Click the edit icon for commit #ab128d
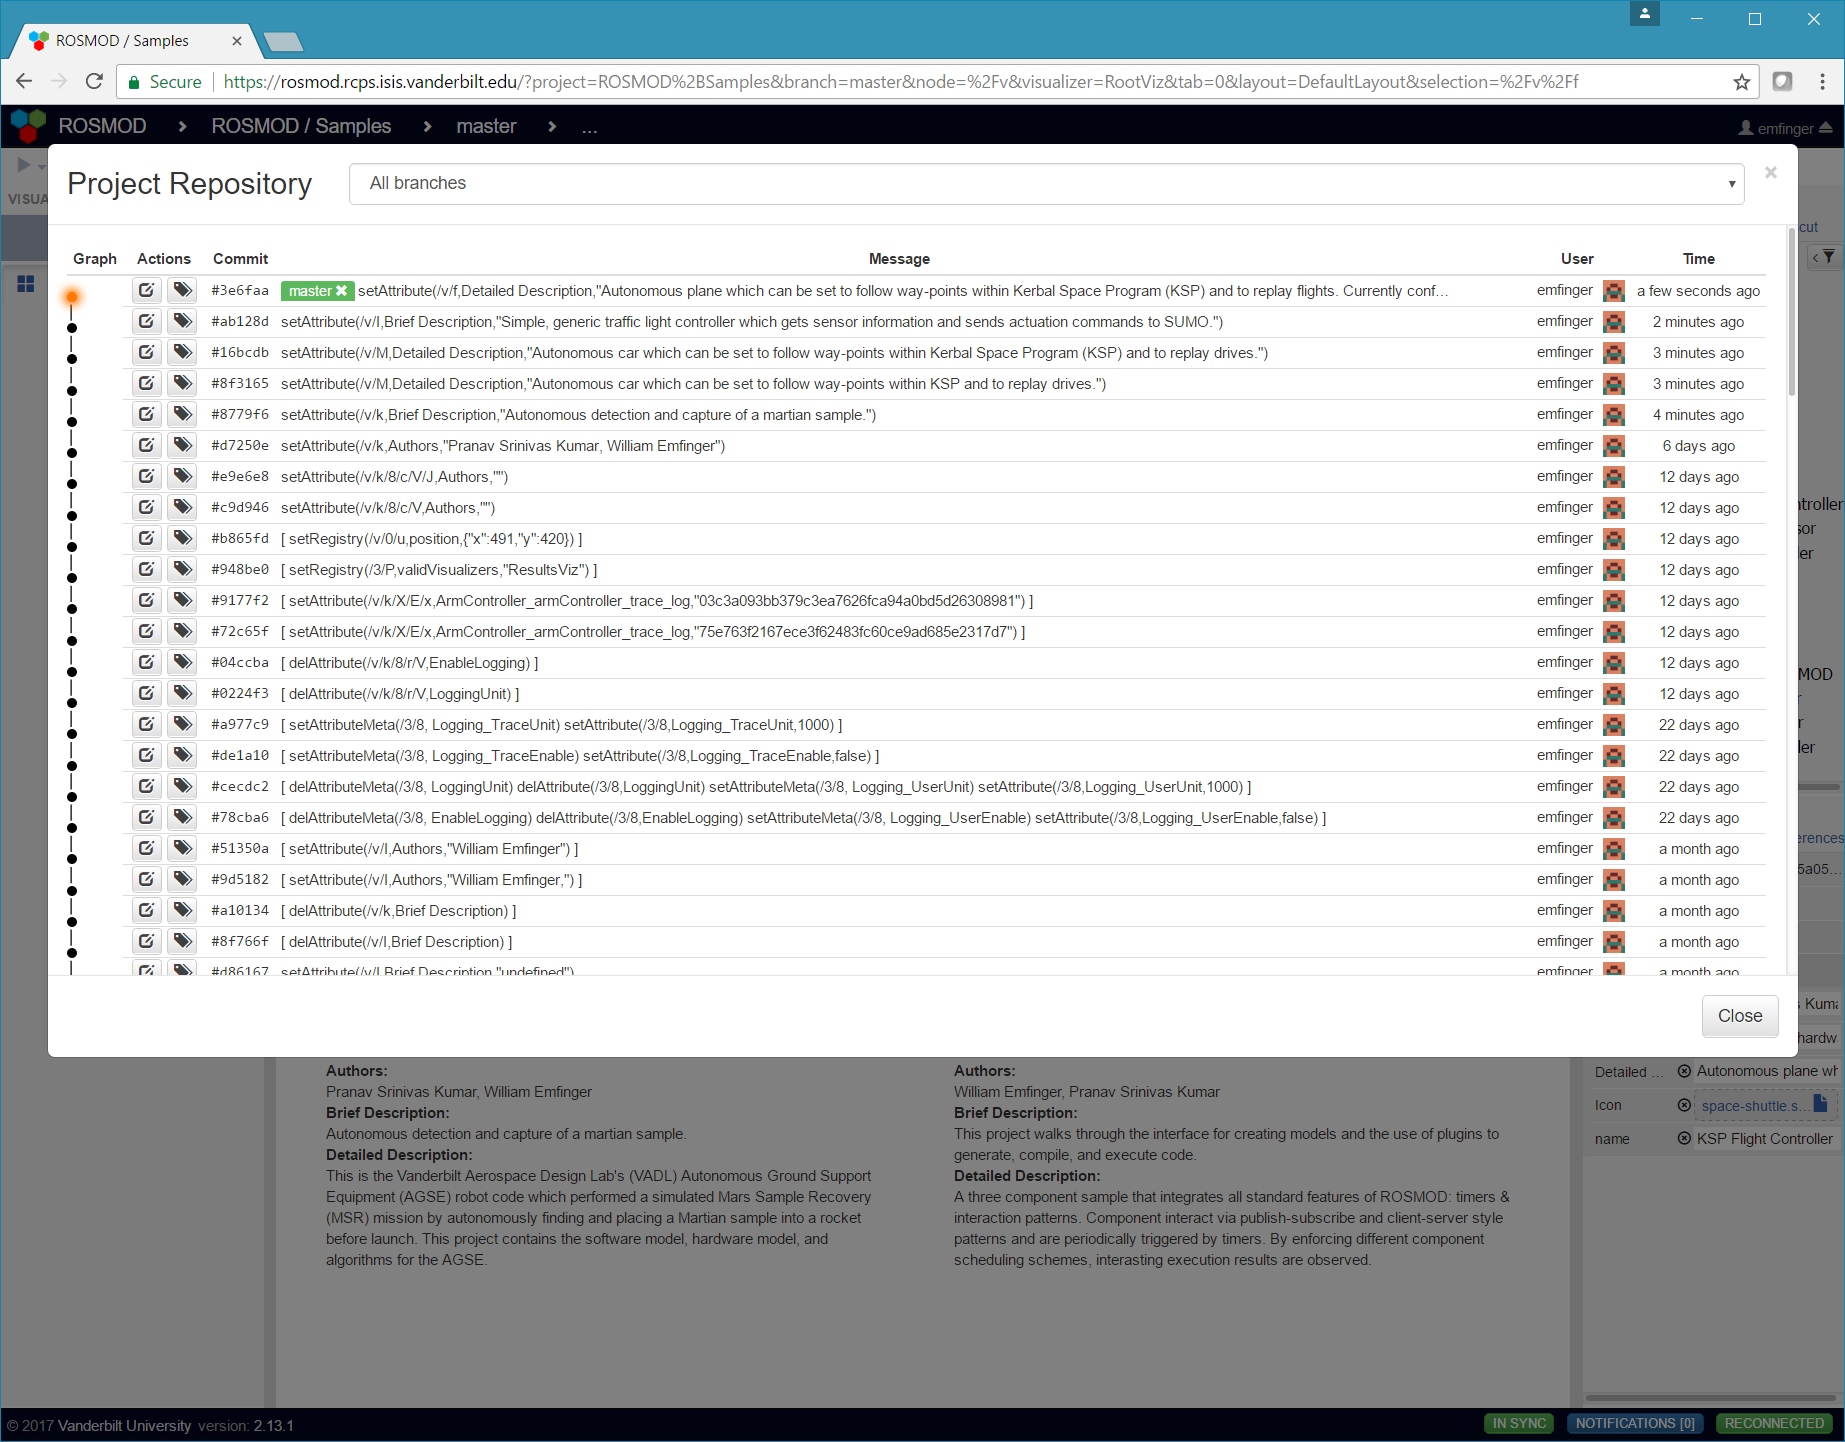The image size is (1845, 1442). (x=146, y=322)
